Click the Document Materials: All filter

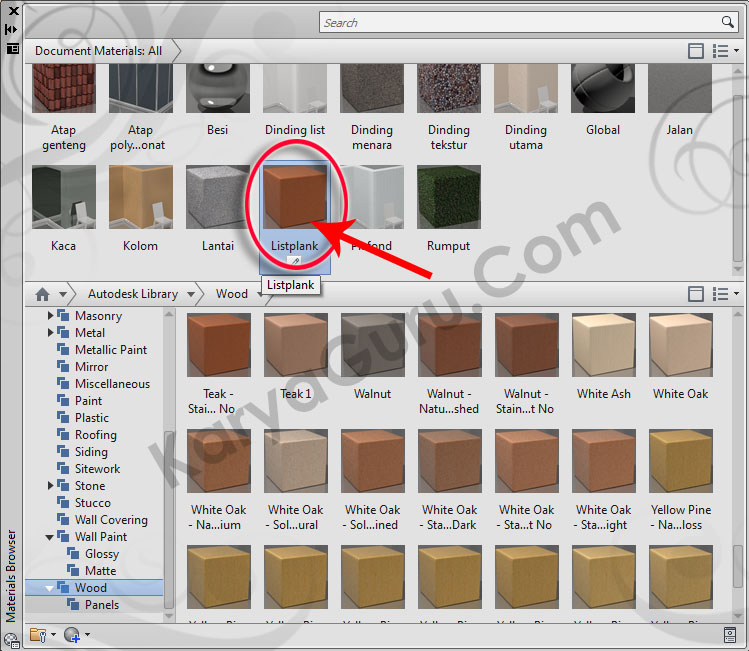(x=98, y=51)
